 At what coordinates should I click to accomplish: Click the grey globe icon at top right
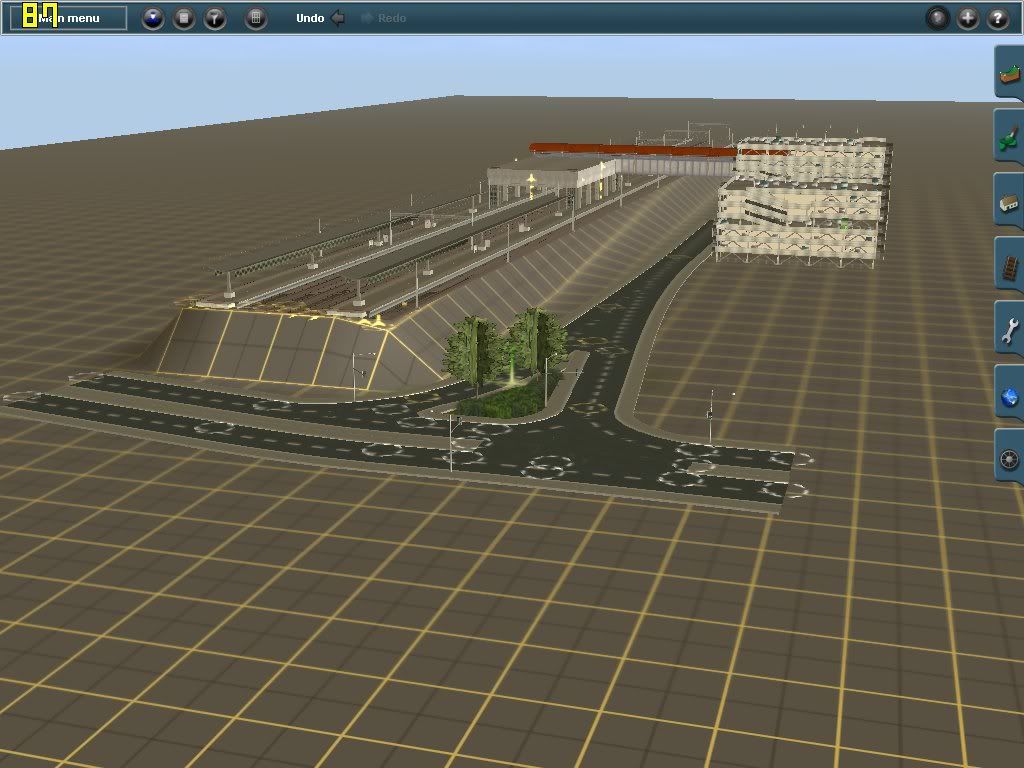click(x=937, y=18)
